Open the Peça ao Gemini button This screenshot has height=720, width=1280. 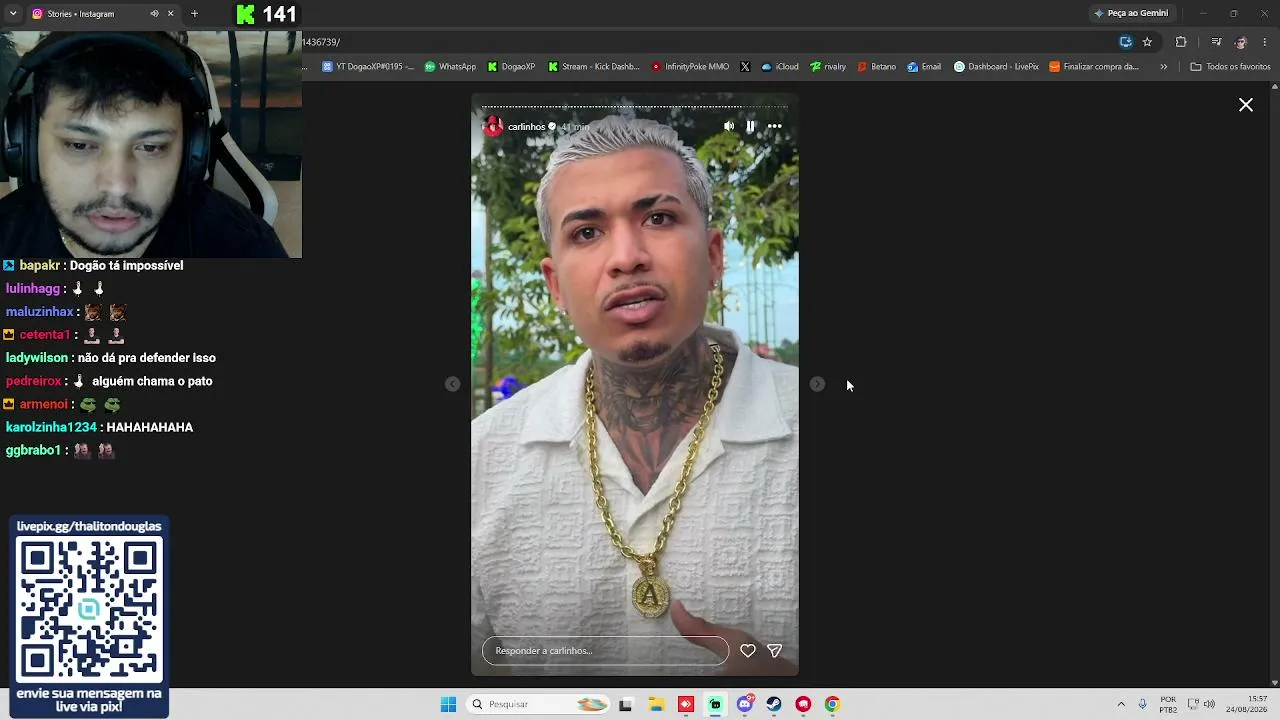[x=1131, y=13]
